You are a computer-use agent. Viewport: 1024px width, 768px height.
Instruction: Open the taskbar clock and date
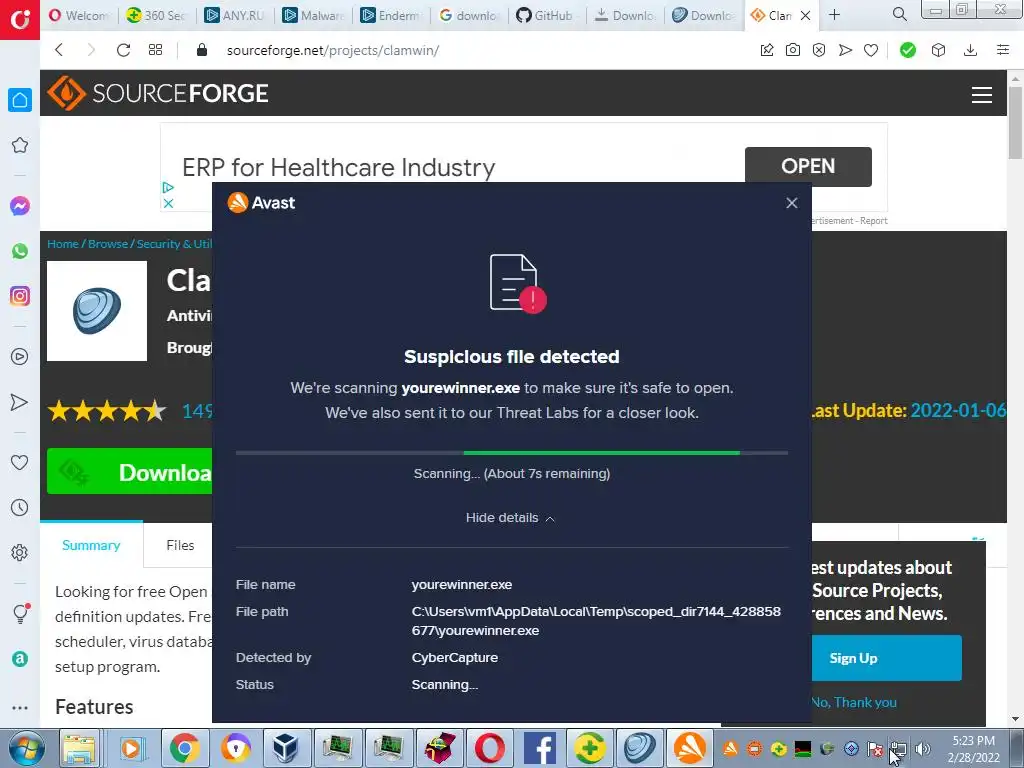974,749
